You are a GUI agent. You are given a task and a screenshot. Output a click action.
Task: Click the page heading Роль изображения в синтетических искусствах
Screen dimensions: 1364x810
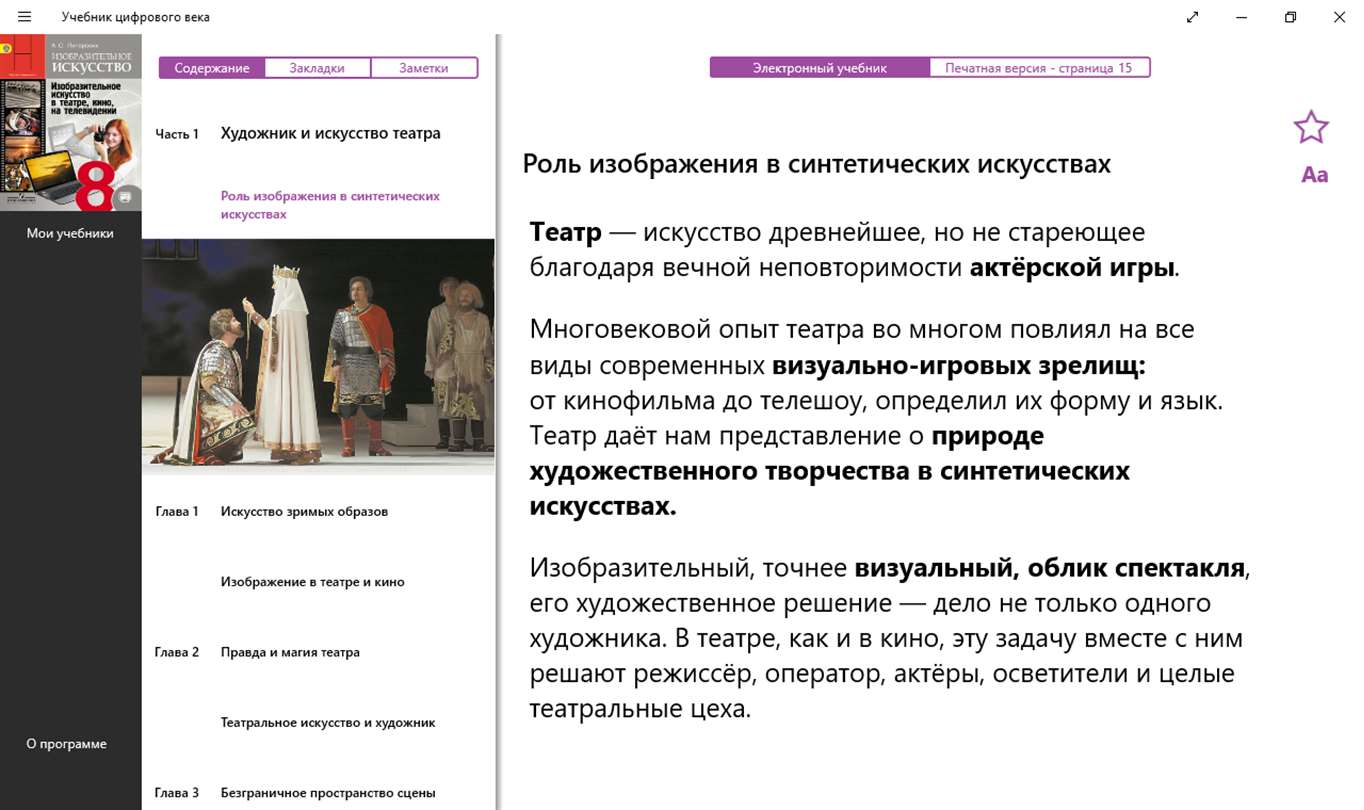tap(817, 164)
